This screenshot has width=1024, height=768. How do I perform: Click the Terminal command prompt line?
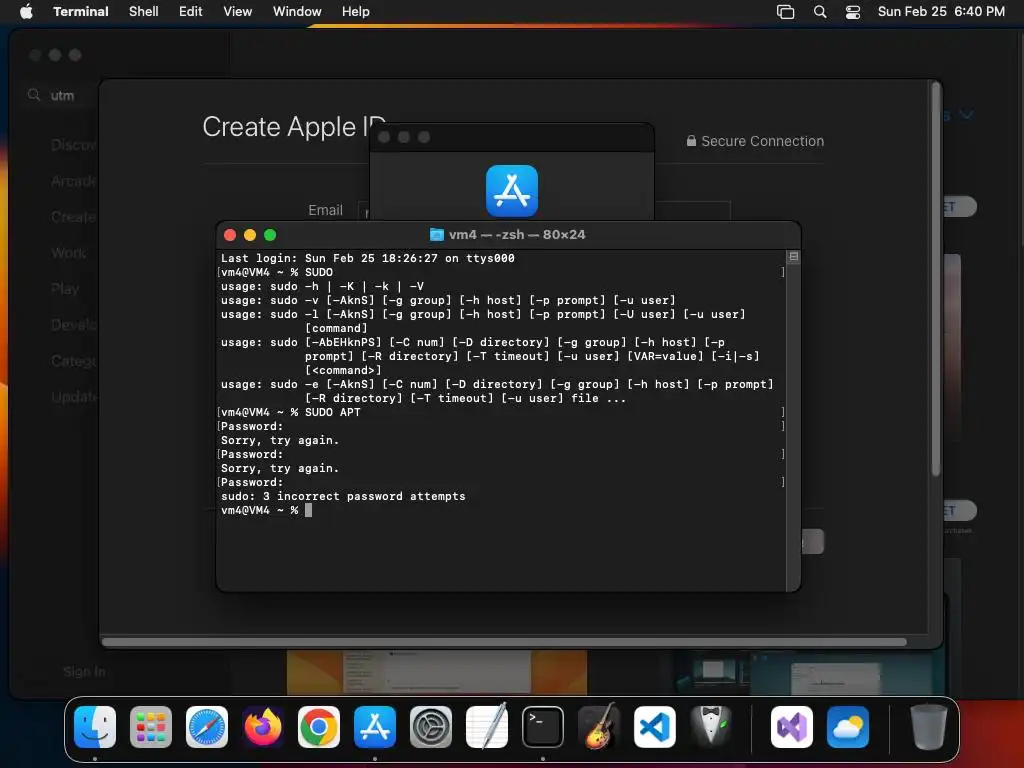[x=266, y=510]
